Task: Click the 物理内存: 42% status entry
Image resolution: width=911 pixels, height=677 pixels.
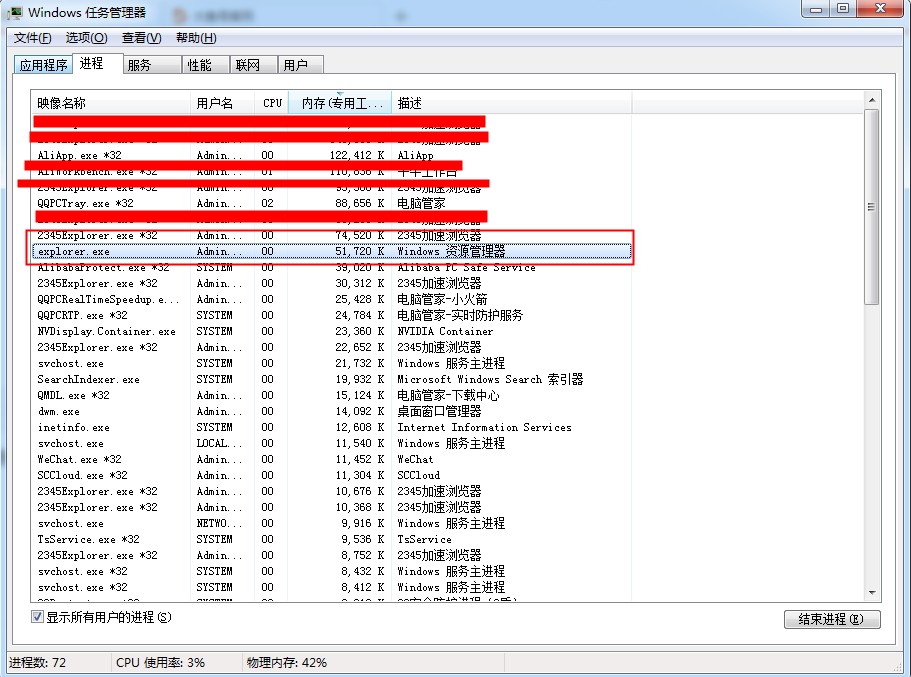Action: [x=286, y=662]
